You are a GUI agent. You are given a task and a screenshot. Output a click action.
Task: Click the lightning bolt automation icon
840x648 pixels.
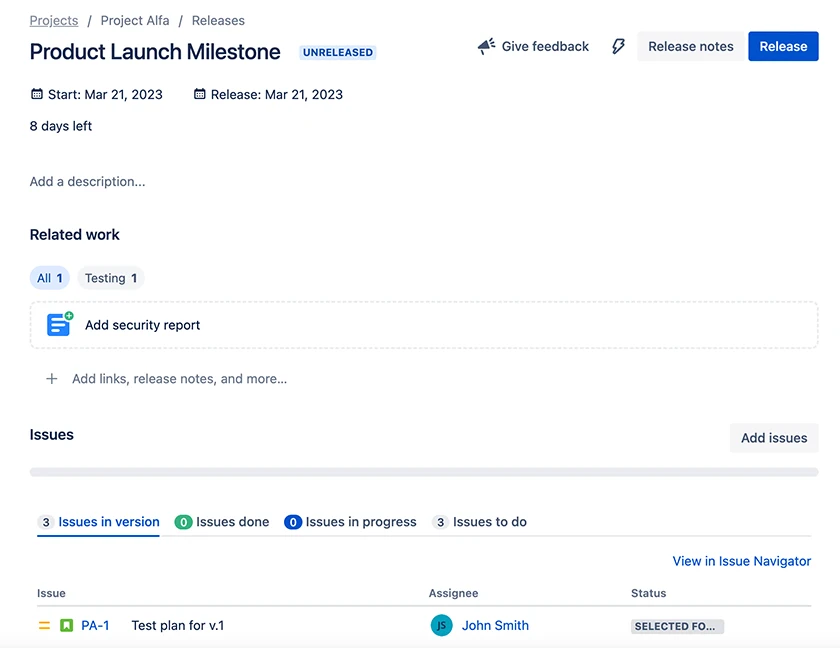click(619, 45)
